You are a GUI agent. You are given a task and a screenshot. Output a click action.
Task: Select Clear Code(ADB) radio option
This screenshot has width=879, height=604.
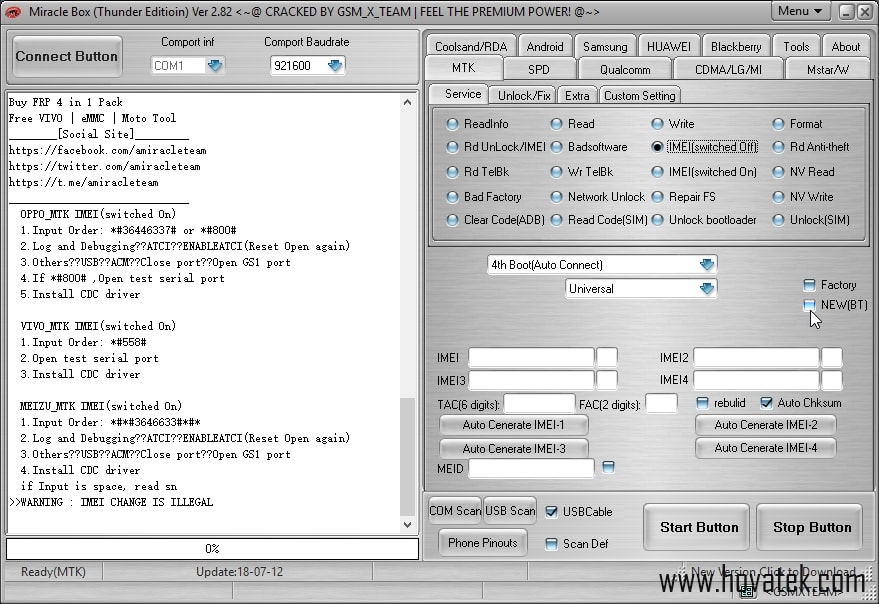[x=452, y=220]
